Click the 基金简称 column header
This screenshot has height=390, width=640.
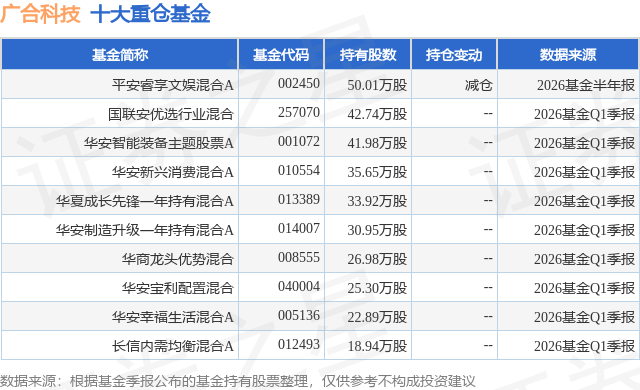(120, 55)
